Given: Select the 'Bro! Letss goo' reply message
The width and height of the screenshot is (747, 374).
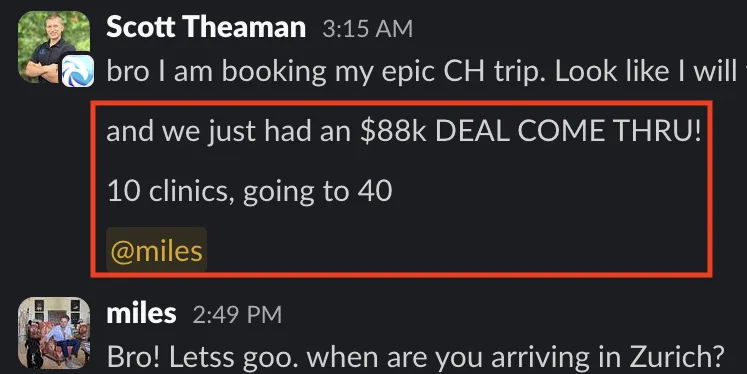Looking at the screenshot, I should coord(415,356).
